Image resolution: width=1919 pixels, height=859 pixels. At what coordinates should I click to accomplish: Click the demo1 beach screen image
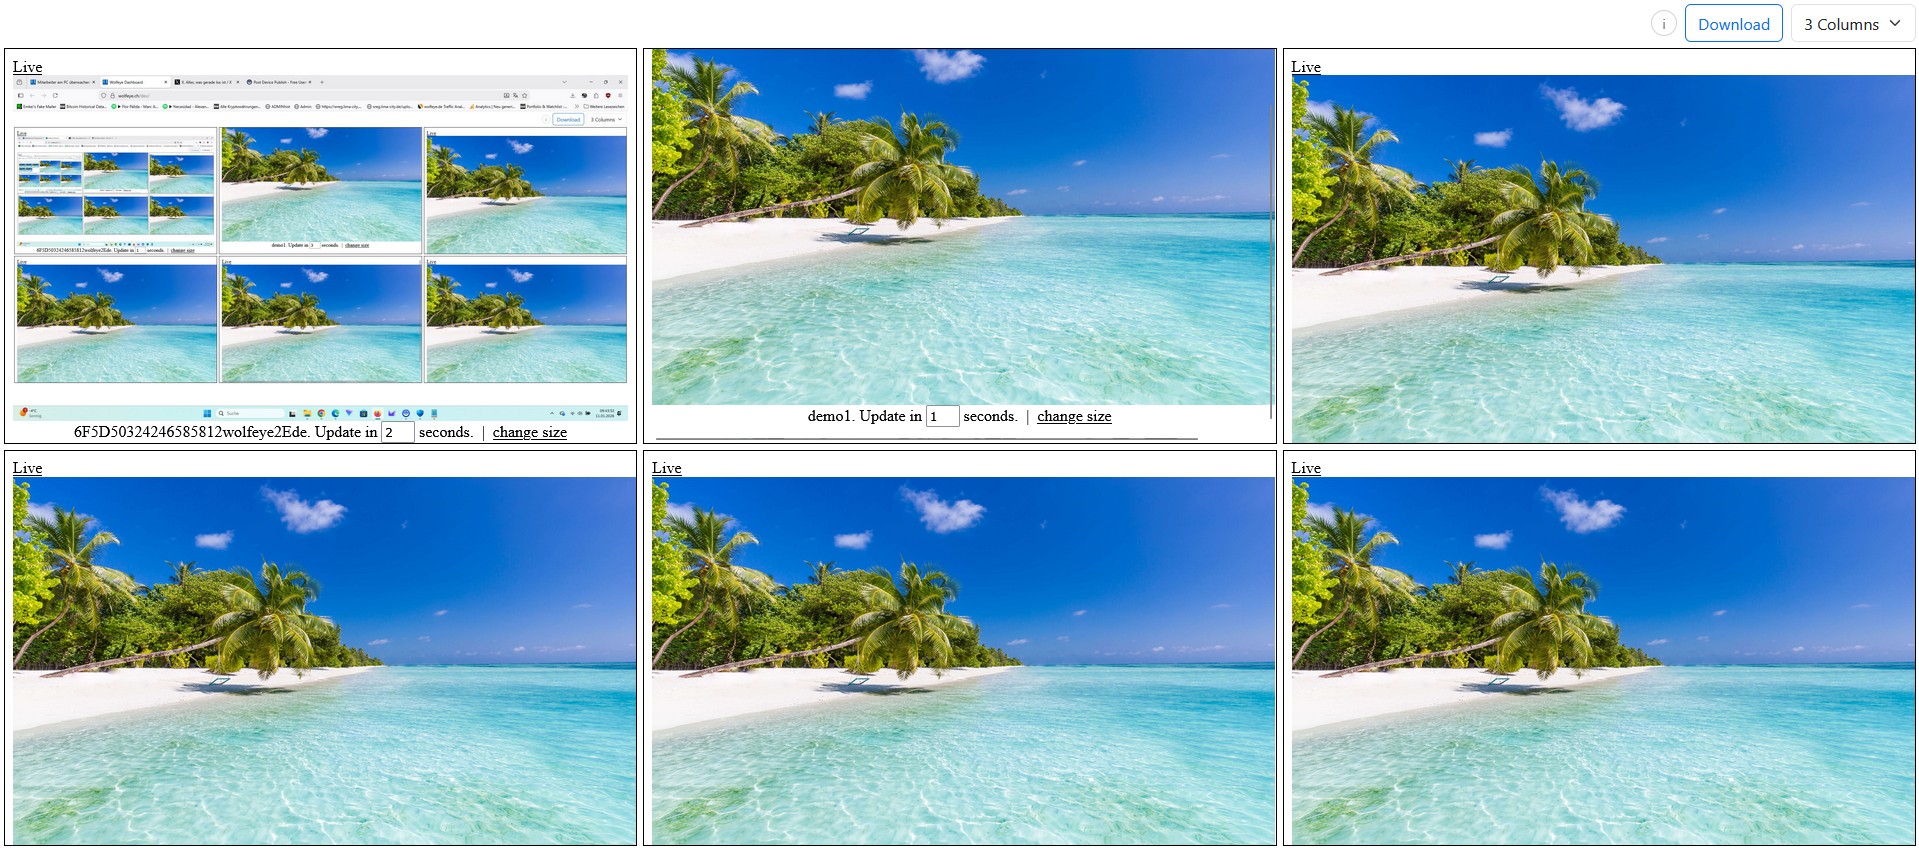click(x=960, y=227)
